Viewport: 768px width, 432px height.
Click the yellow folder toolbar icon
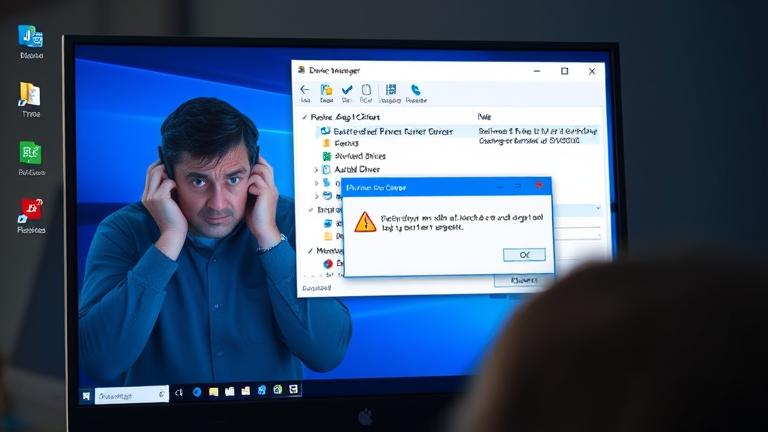click(x=326, y=90)
